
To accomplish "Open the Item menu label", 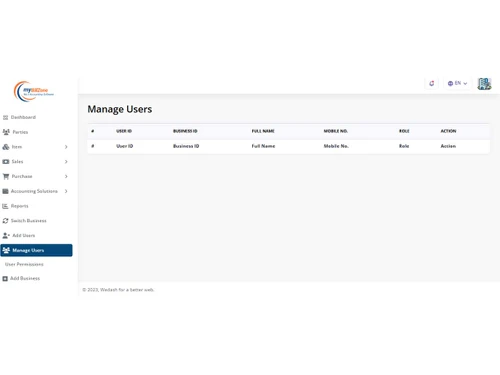I will pyautogui.click(x=17, y=147).
